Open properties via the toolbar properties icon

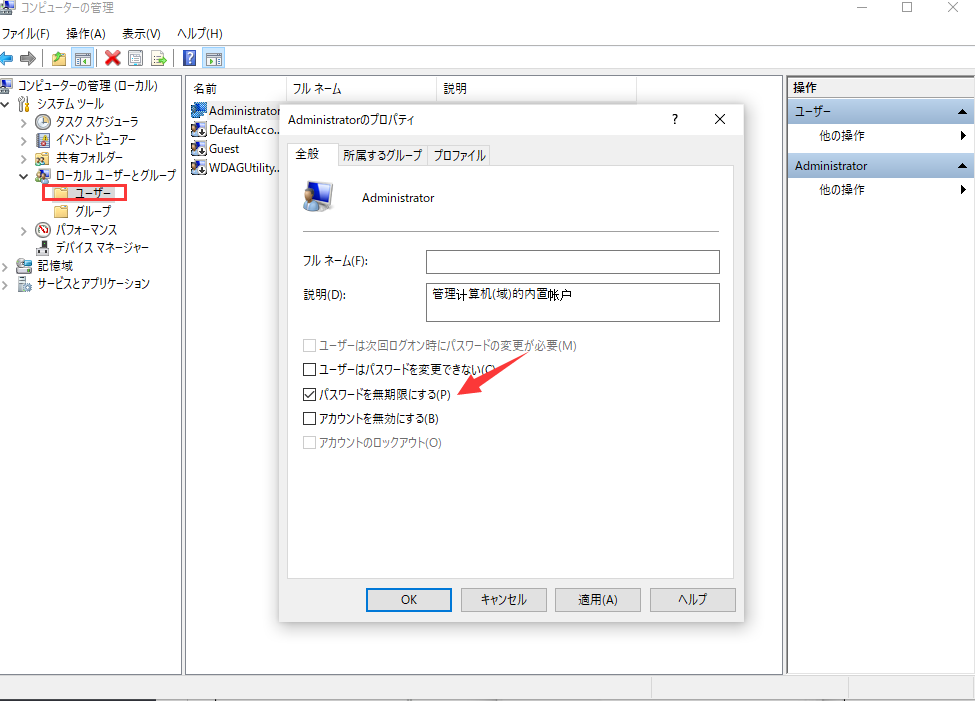pyautogui.click(x=135, y=58)
